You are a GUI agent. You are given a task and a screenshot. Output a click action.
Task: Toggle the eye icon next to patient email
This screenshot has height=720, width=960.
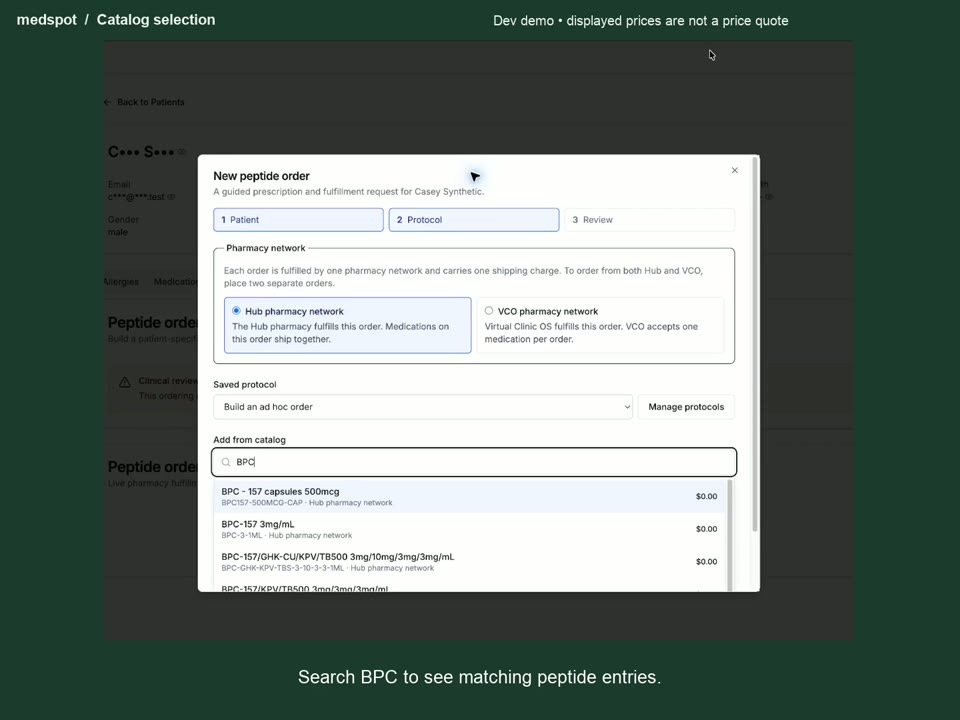tap(171, 197)
